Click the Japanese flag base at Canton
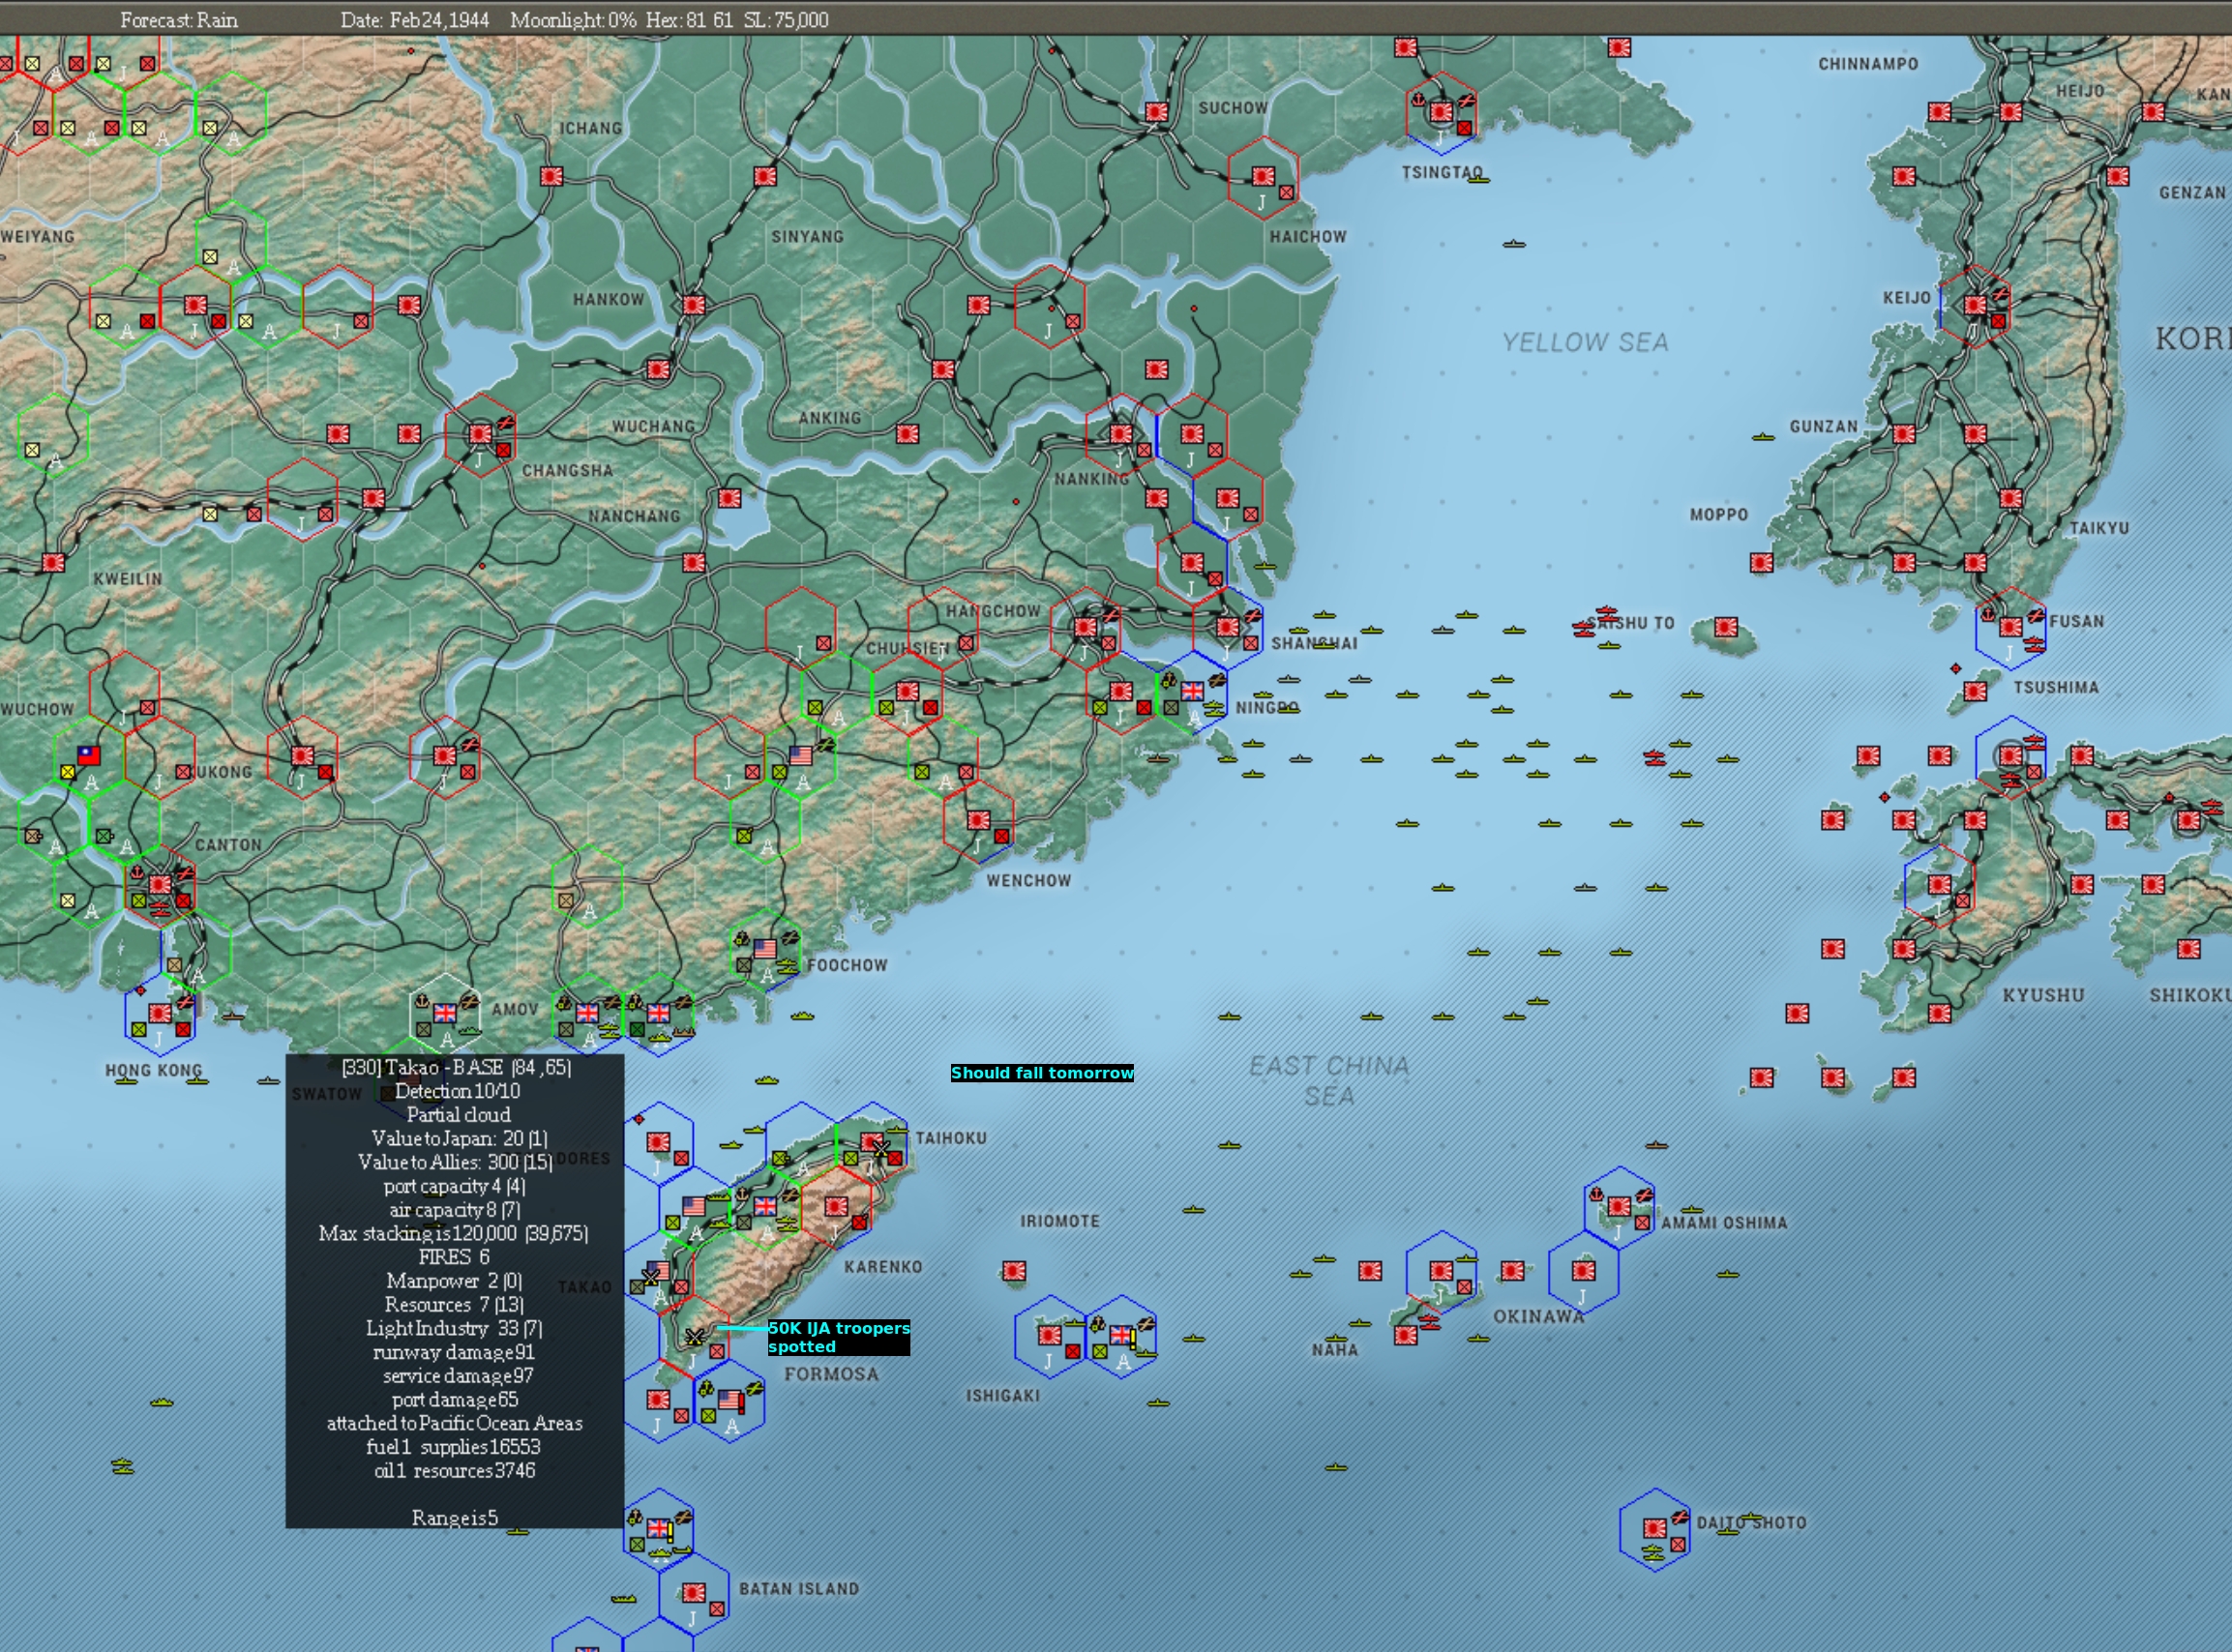2232x1652 pixels. pos(160,884)
